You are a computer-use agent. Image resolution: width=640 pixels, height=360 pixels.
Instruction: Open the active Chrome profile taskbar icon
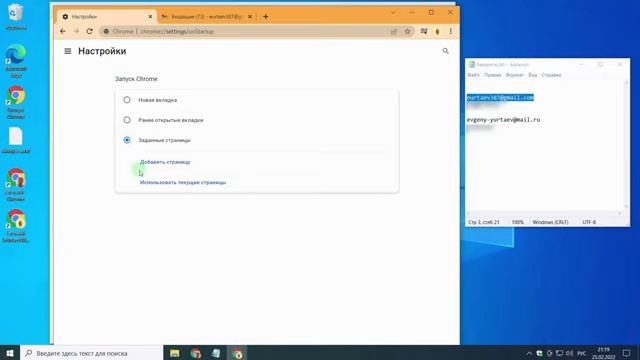pos(237,353)
